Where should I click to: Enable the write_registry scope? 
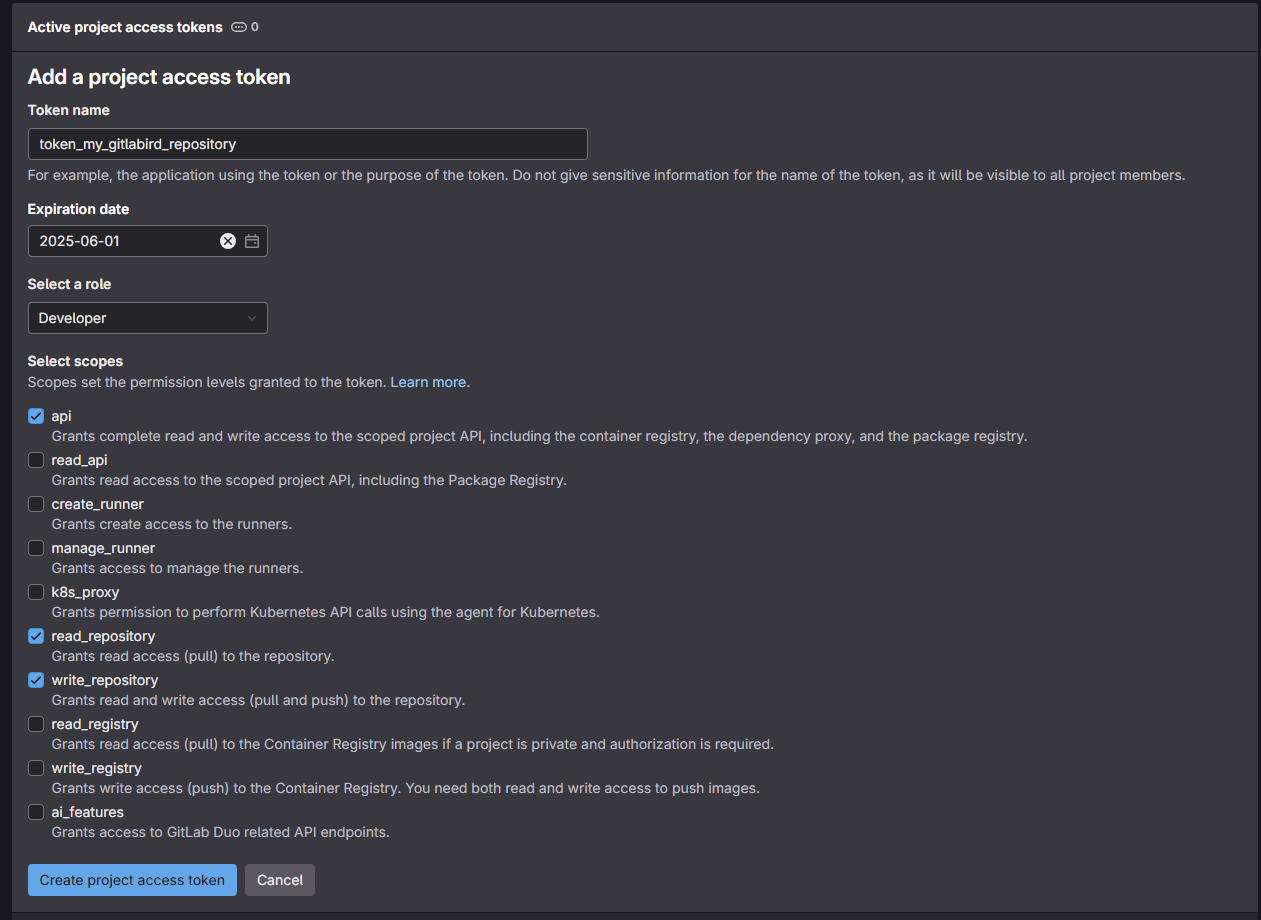(x=36, y=768)
